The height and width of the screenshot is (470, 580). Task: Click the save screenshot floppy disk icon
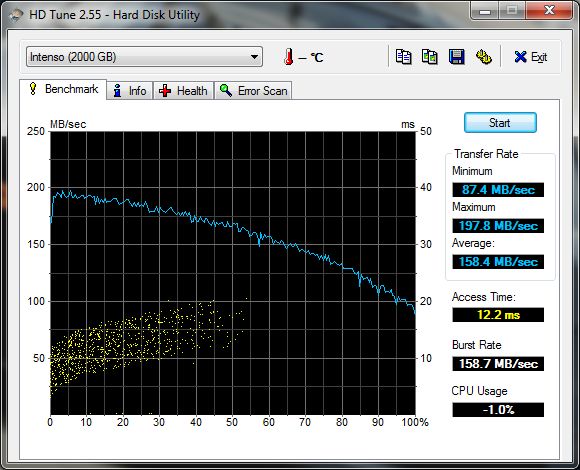pos(456,57)
